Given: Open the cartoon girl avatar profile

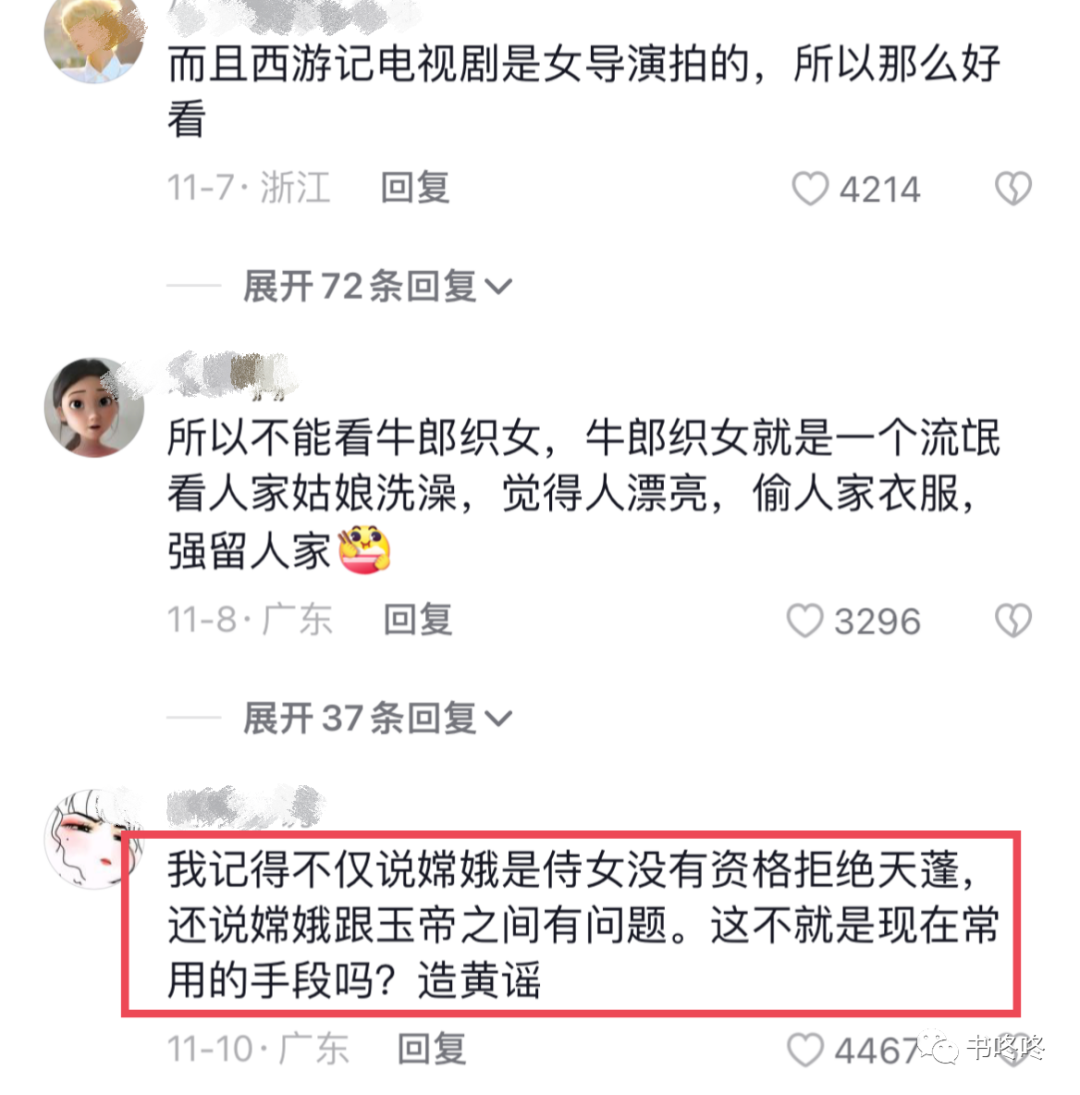Looking at the screenshot, I should (94, 408).
